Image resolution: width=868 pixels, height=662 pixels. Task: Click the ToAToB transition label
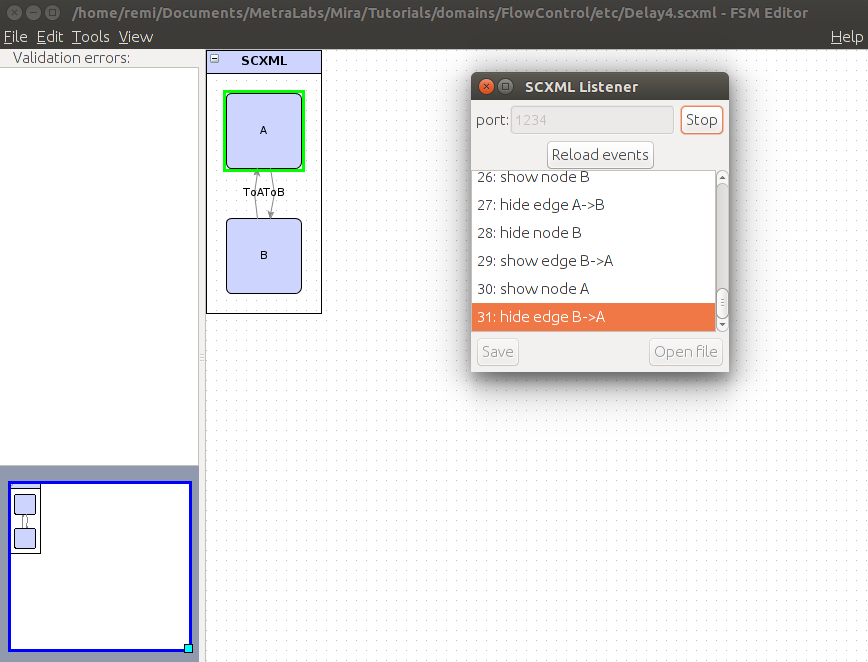264,192
